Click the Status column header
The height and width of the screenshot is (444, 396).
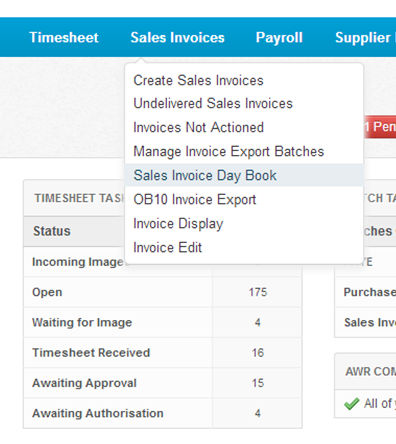click(52, 231)
